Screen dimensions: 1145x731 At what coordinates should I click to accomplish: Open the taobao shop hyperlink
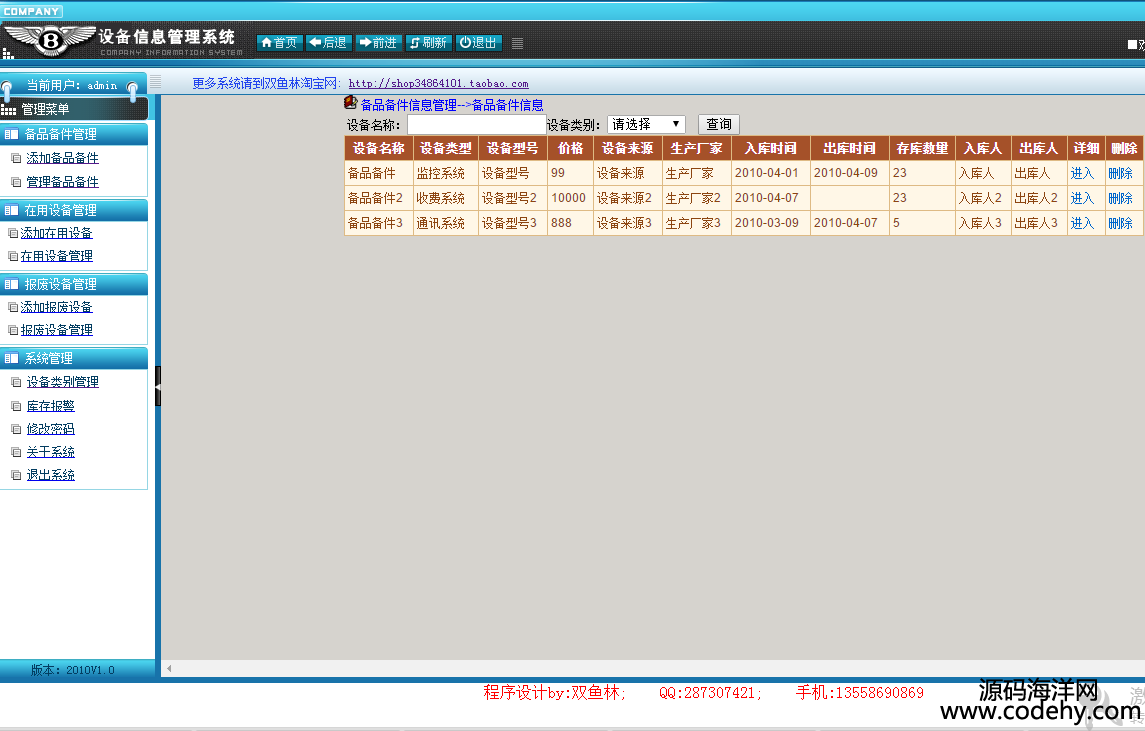click(438, 84)
